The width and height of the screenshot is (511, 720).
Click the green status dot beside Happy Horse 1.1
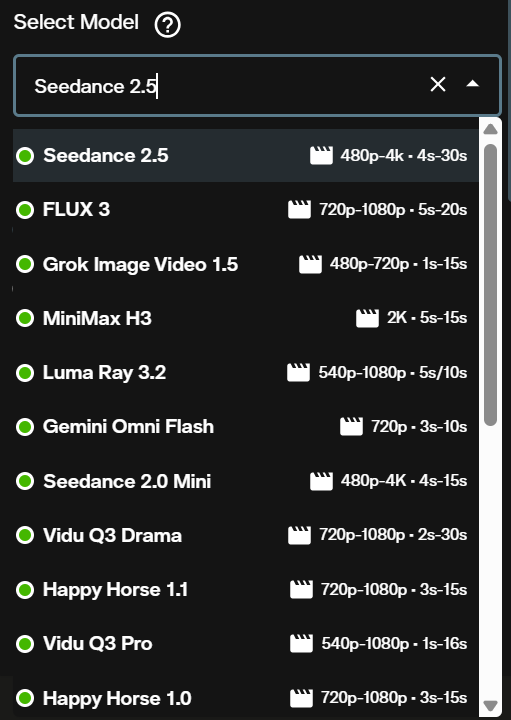pos(25,590)
